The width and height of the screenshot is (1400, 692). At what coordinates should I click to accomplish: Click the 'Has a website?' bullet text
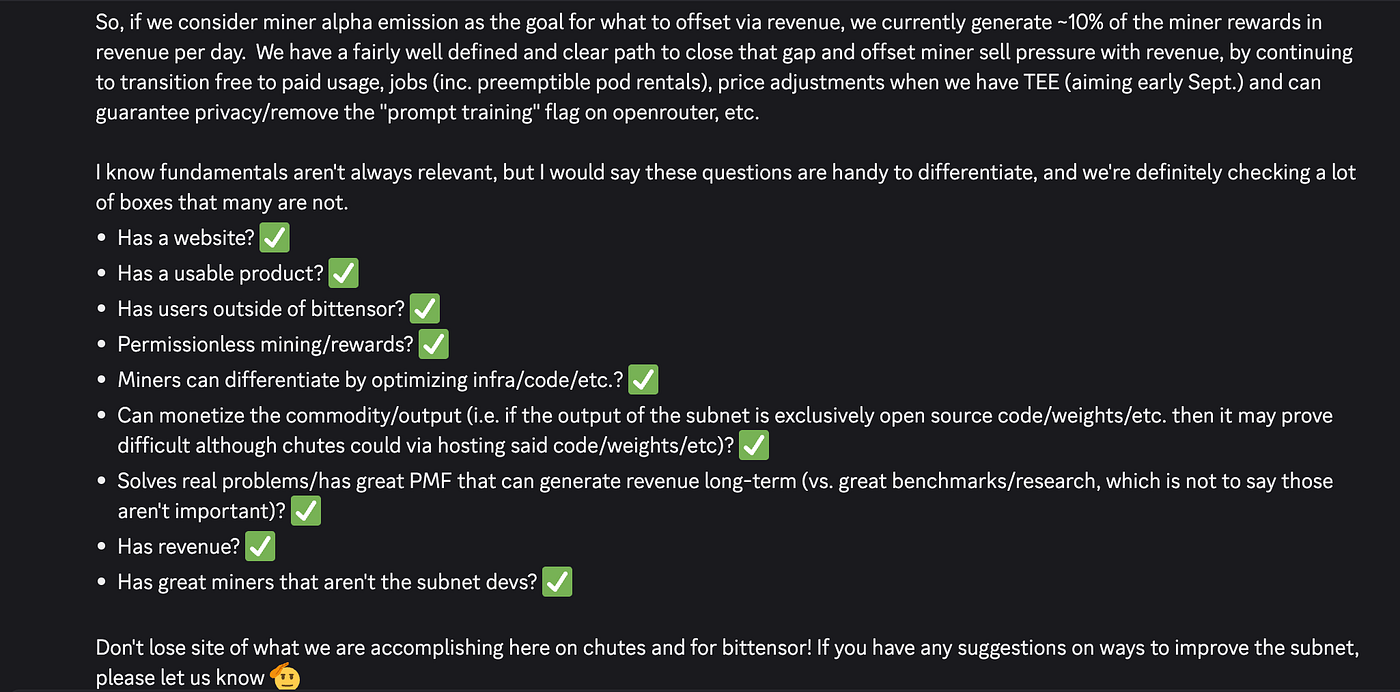tap(186, 239)
